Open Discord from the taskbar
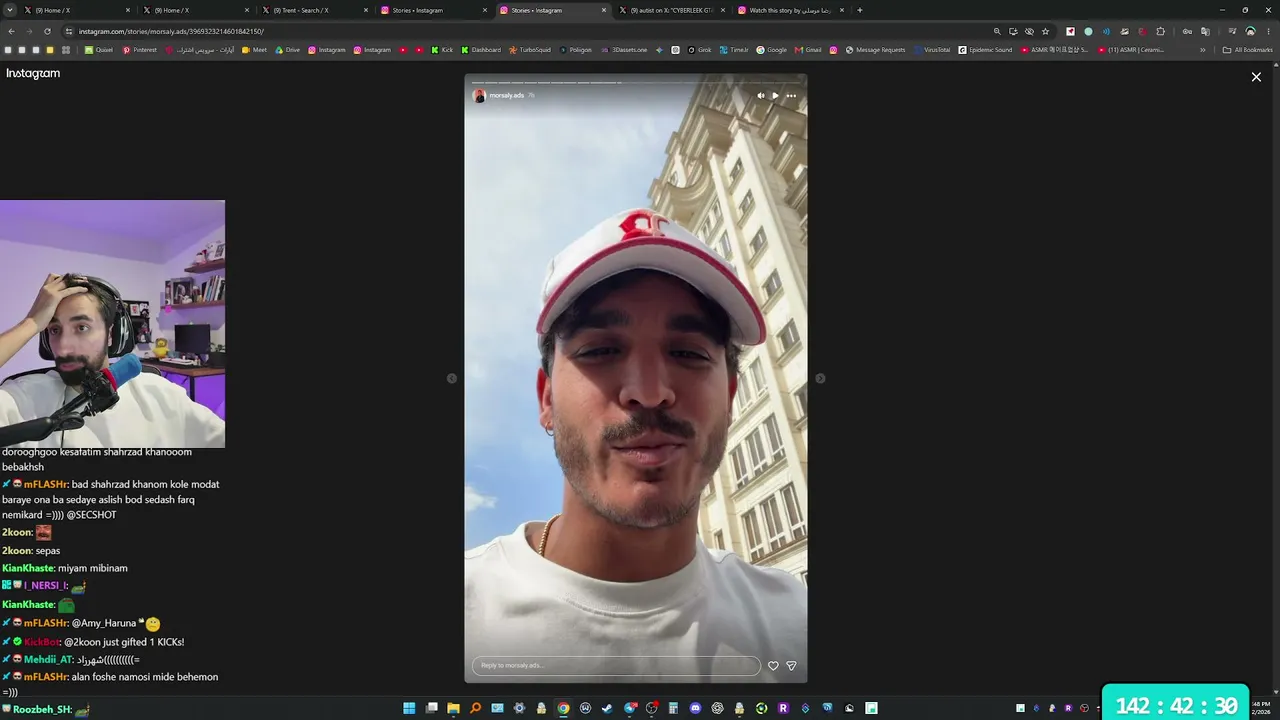Image resolution: width=1280 pixels, height=720 pixels. point(695,708)
